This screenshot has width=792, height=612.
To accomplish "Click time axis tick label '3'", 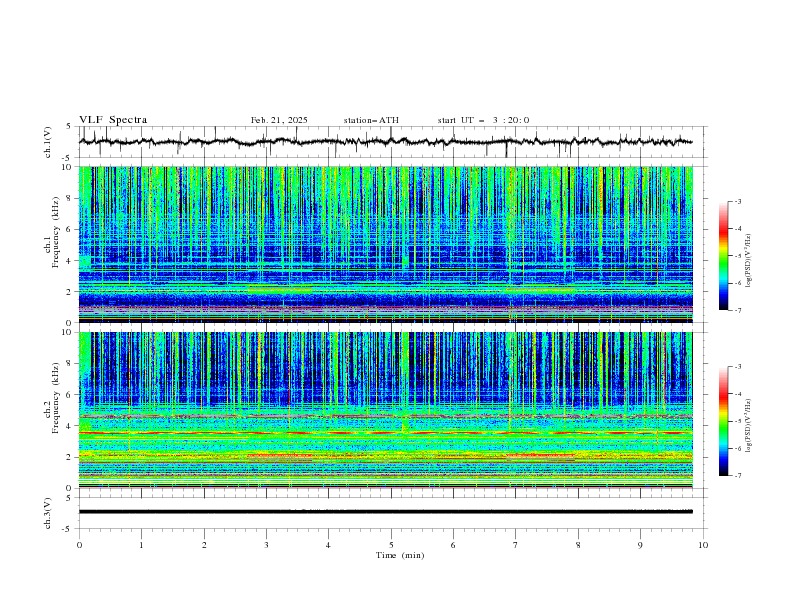I will (x=266, y=545).
